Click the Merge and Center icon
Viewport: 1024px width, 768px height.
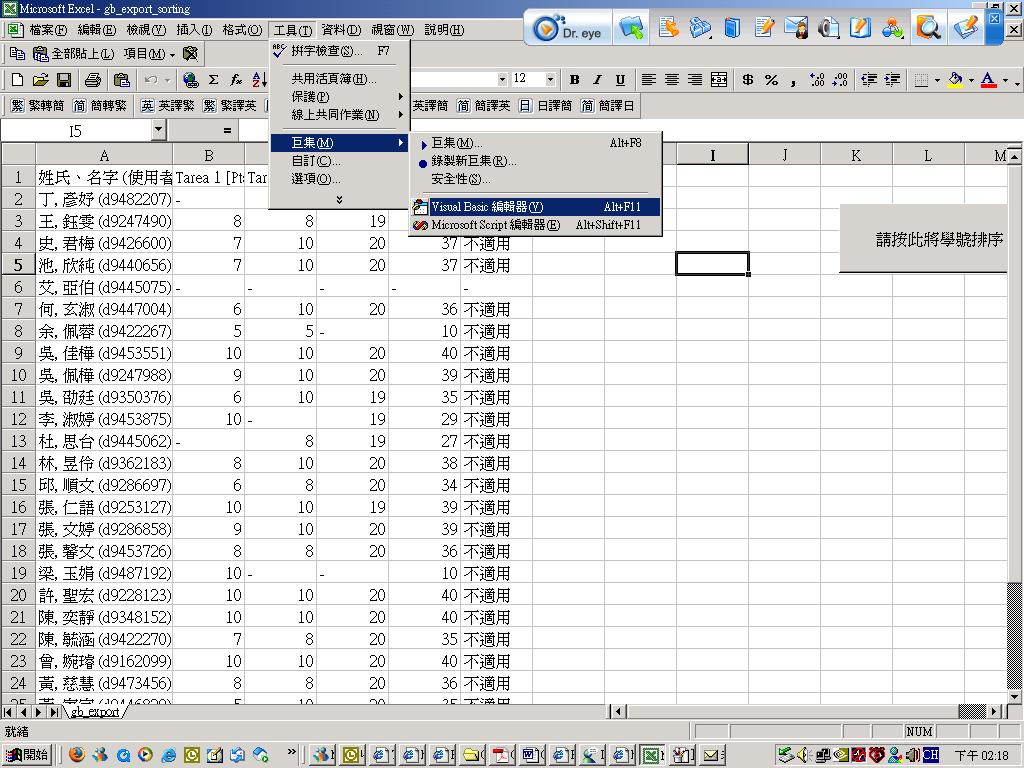[719, 80]
